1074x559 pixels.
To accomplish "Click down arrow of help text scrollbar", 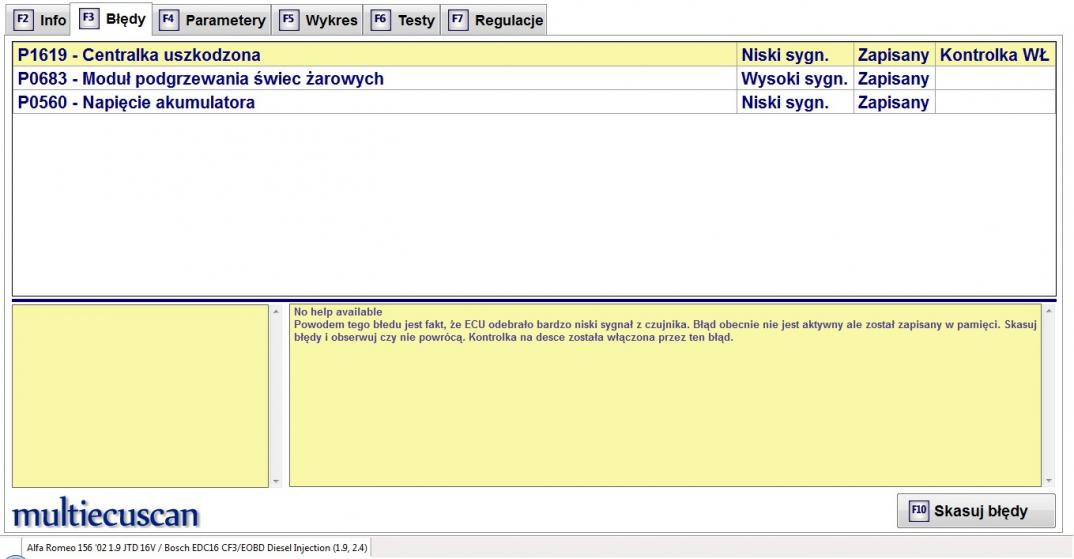I will click(1049, 482).
